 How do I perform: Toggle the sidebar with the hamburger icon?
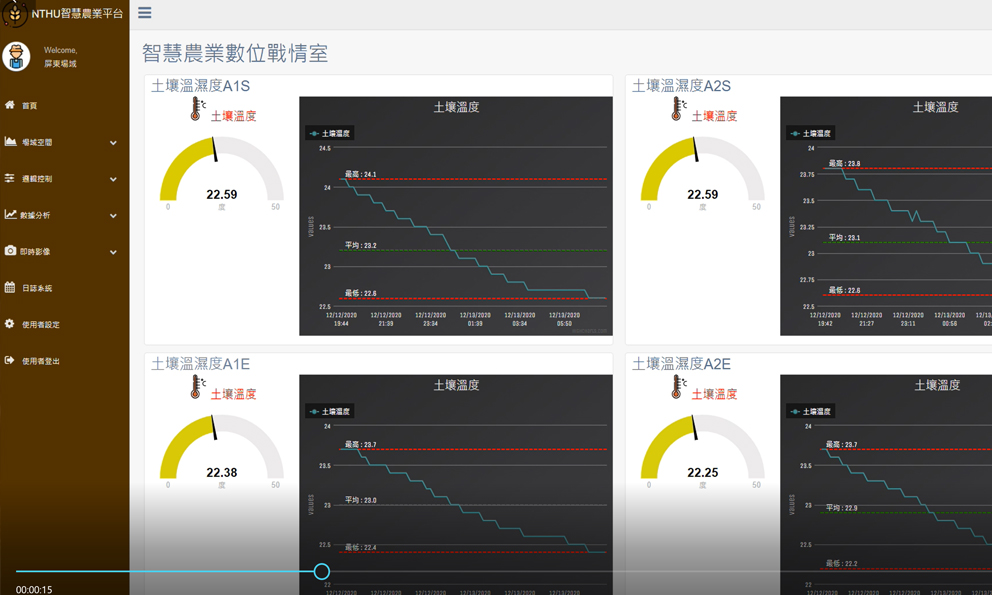[145, 13]
